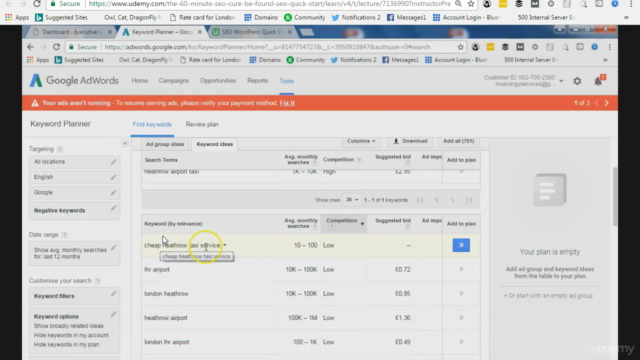Screen dimensions: 640x360
Task: Open Domains bookmark in outer browser
Action: 261,18
